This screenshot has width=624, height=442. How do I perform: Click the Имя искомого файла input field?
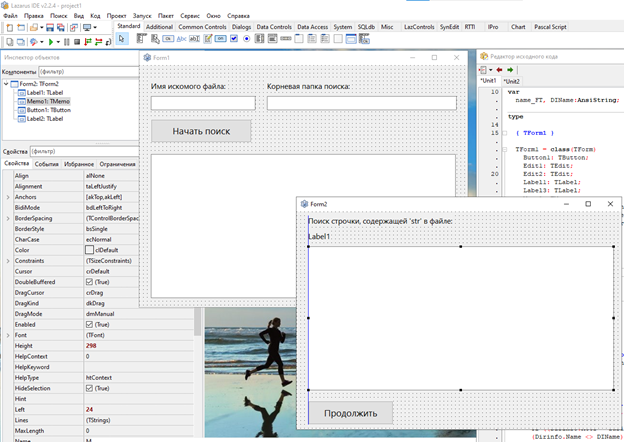pos(204,102)
